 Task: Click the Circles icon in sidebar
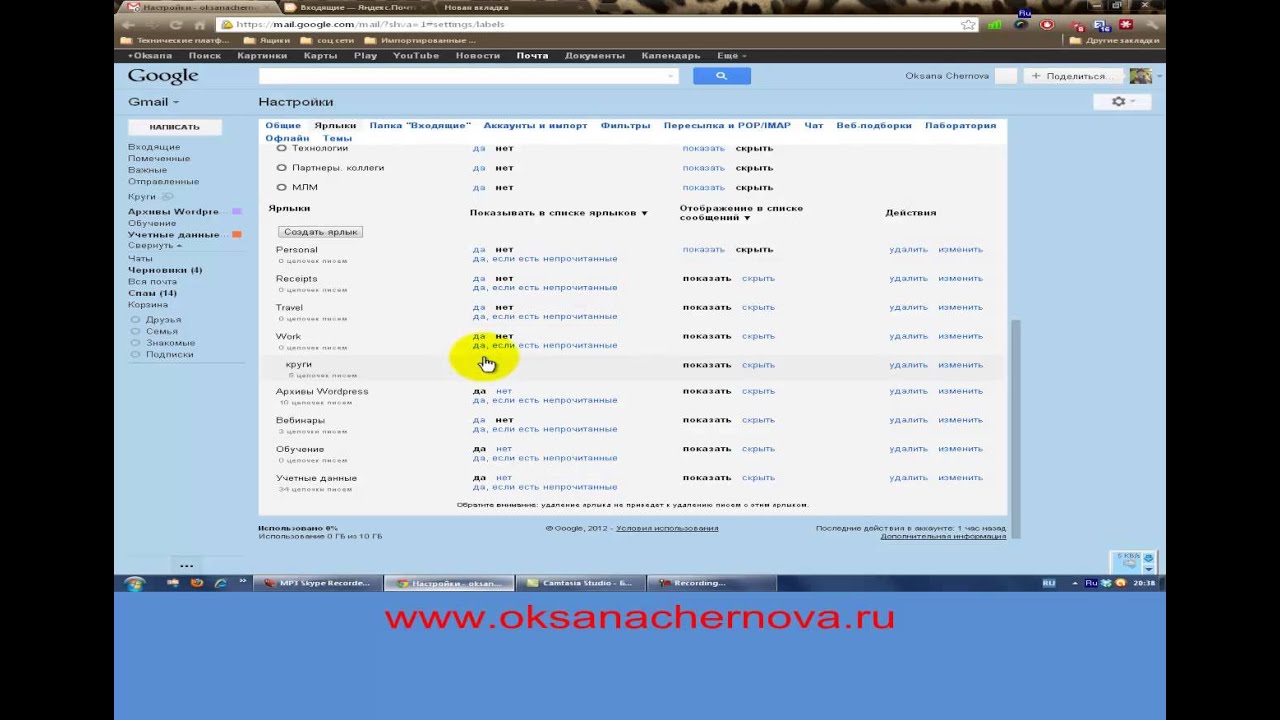click(x=166, y=197)
